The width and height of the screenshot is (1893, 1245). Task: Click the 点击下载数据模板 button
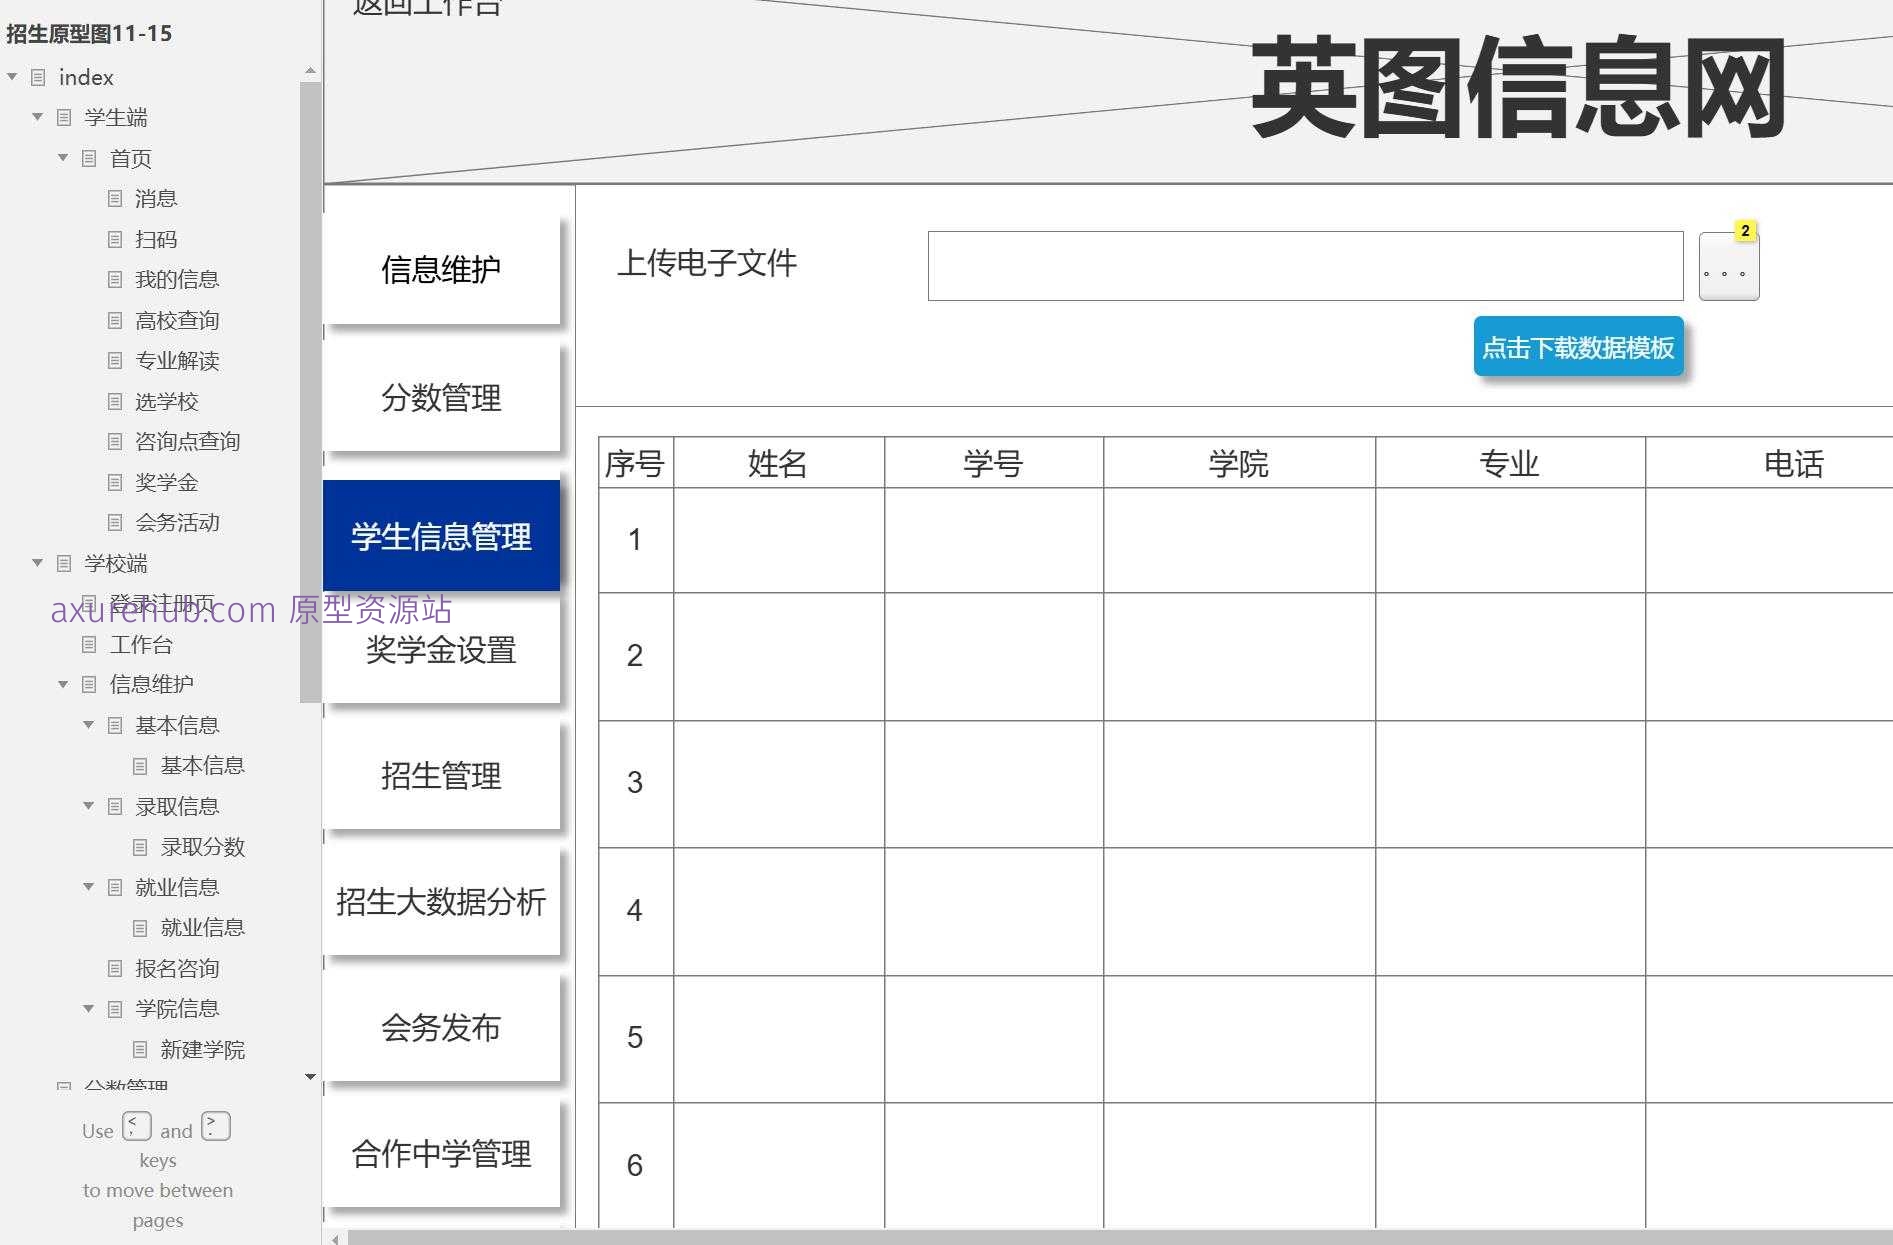point(1578,348)
